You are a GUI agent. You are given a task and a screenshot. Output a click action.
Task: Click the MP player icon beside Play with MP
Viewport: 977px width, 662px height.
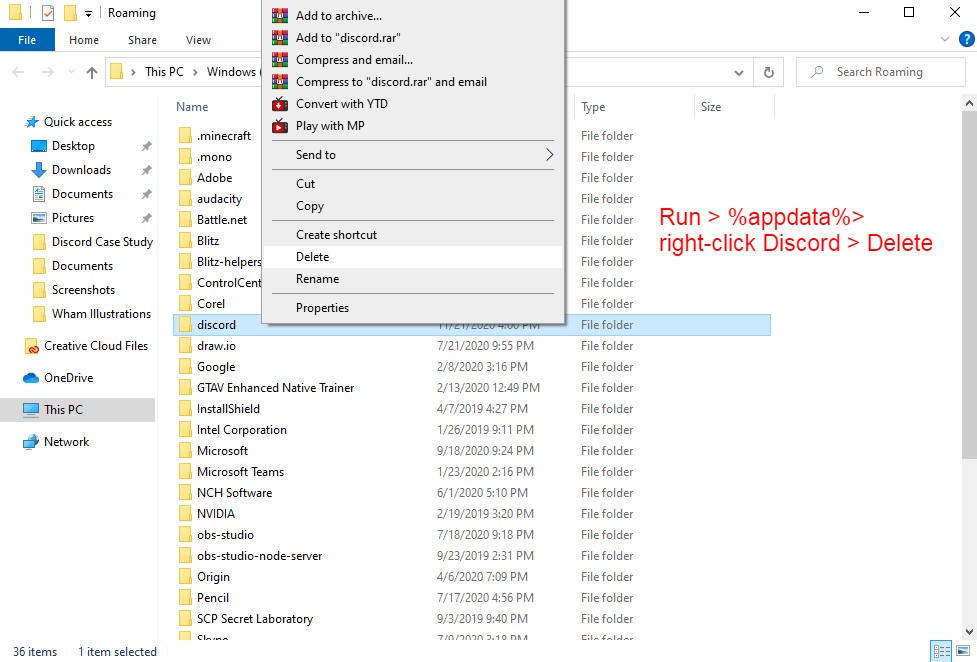coord(280,126)
